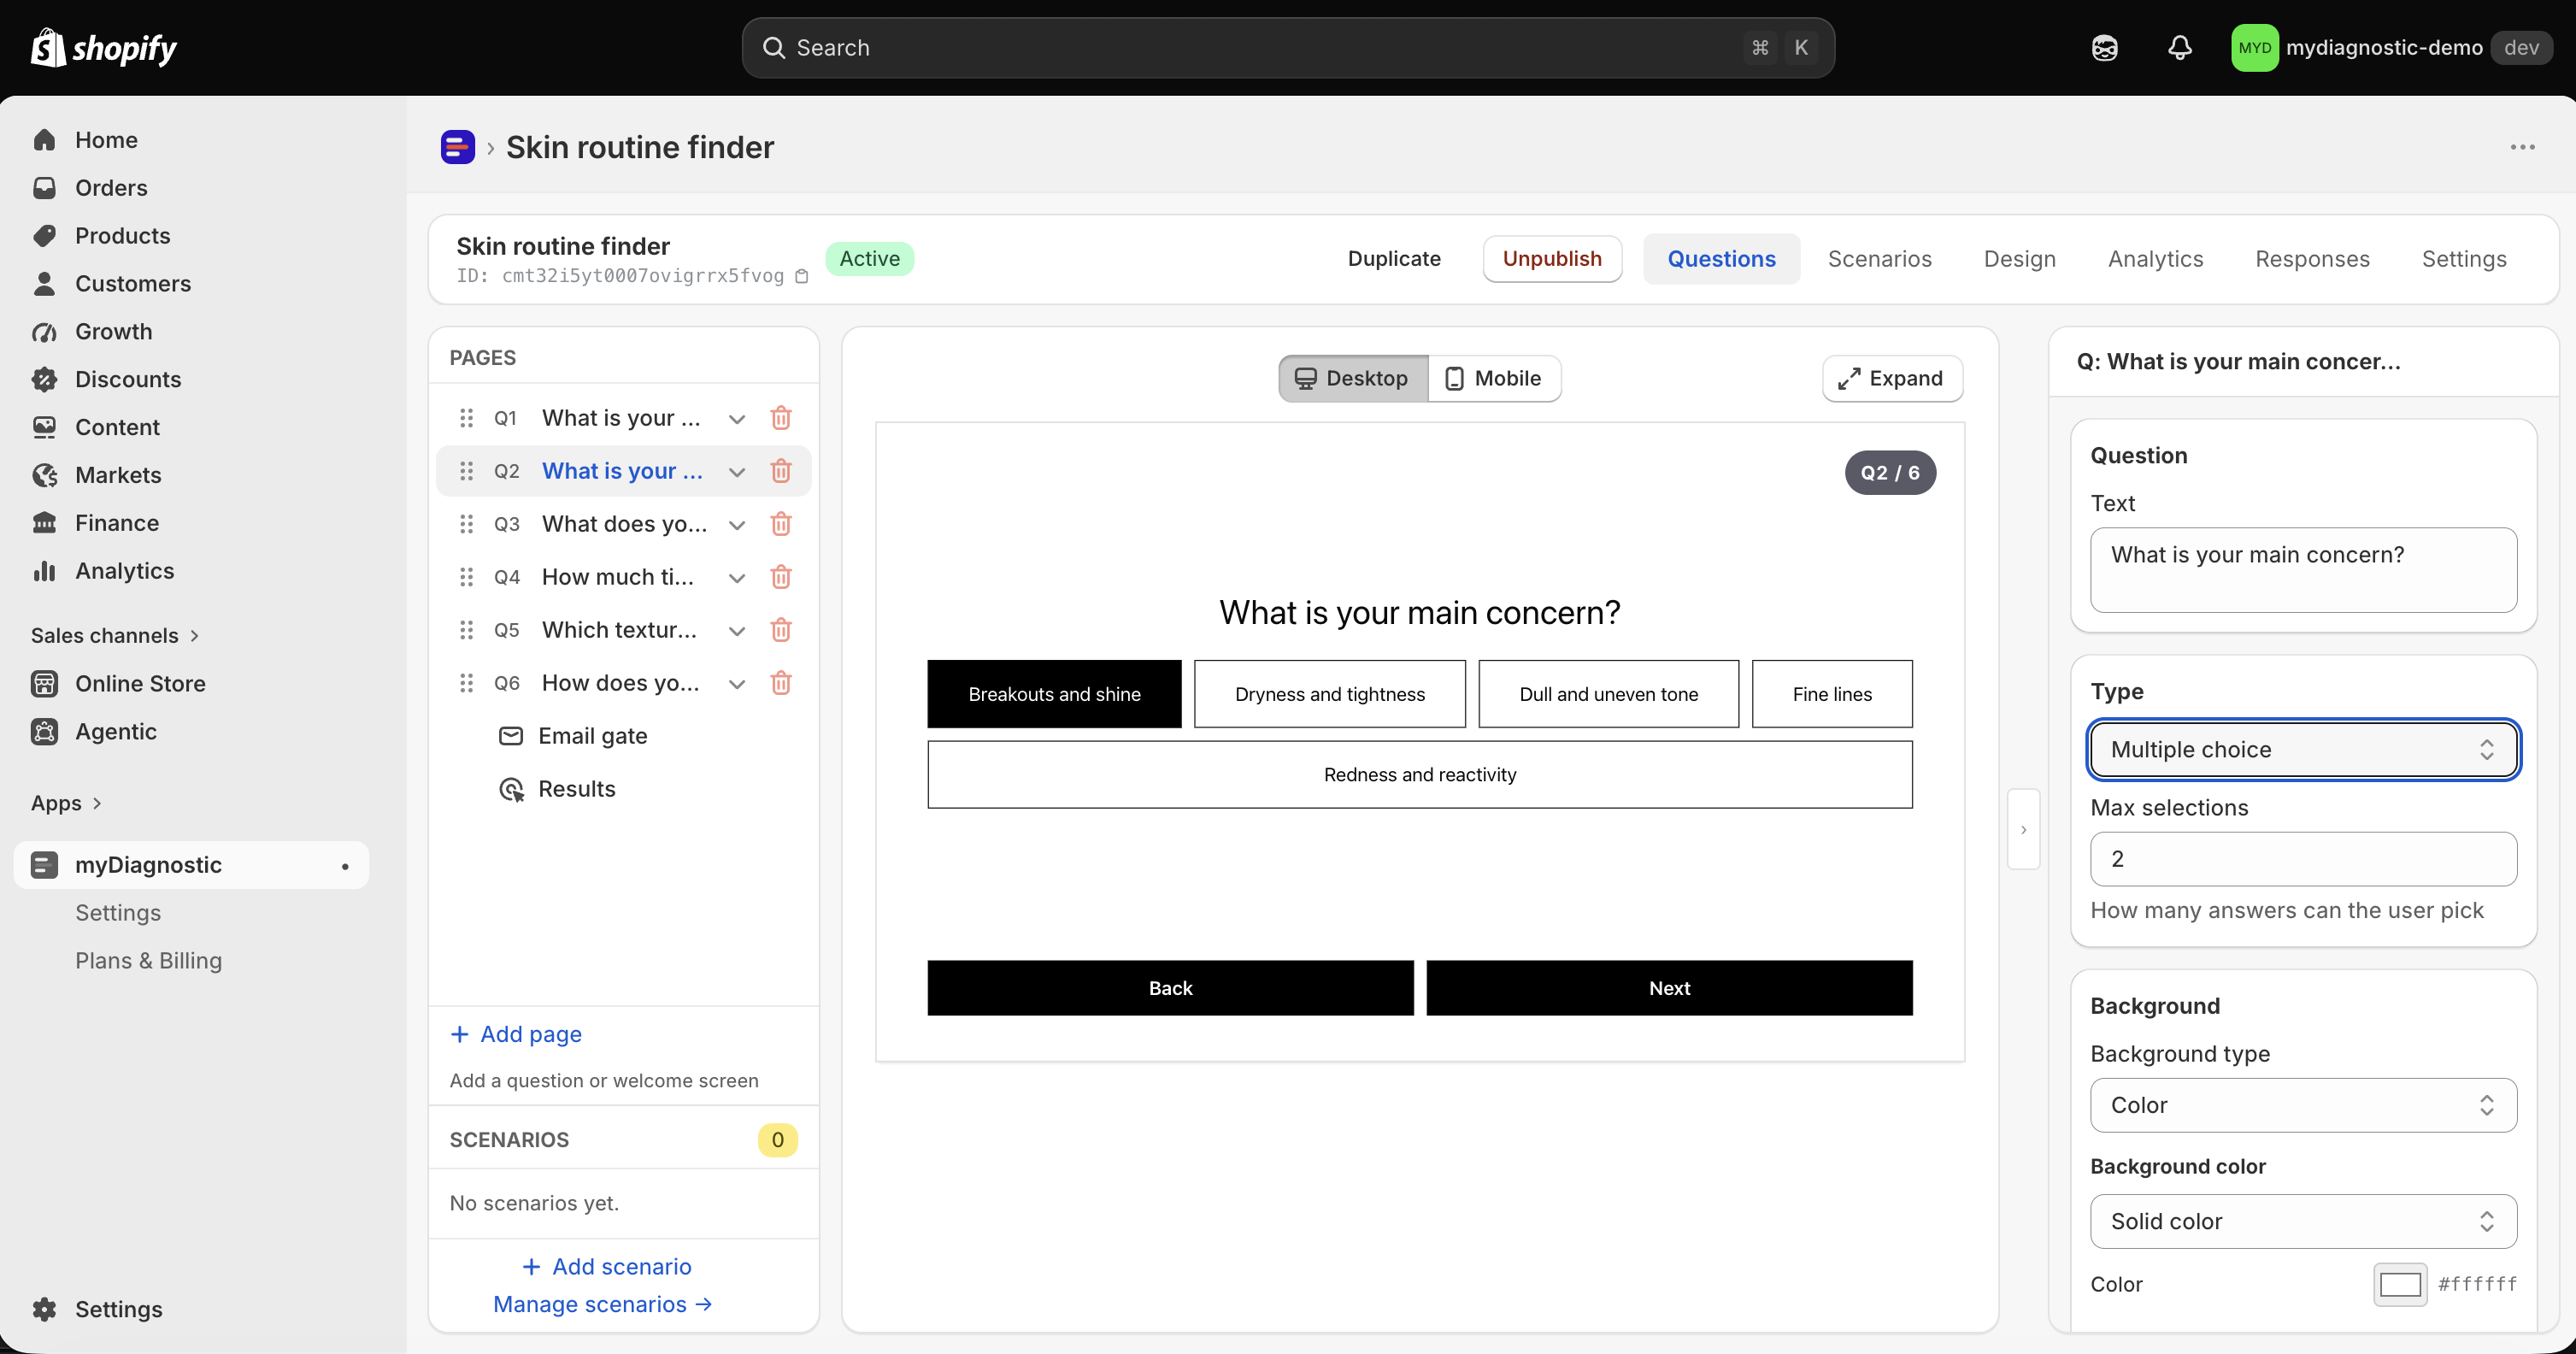Open the Background color Solid color dropdown
Image resolution: width=2576 pixels, height=1354 pixels.
pyautogui.click(x=2303, y=1221)
